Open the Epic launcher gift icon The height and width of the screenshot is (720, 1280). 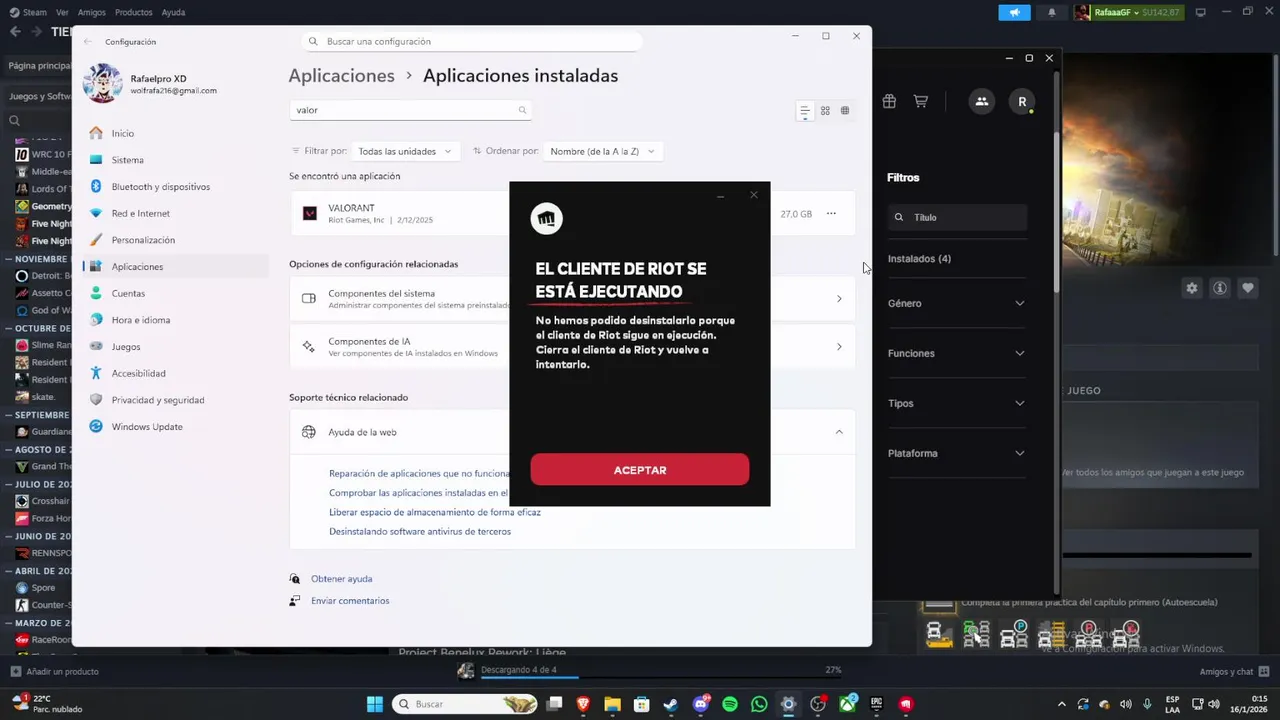pos(889,101)
